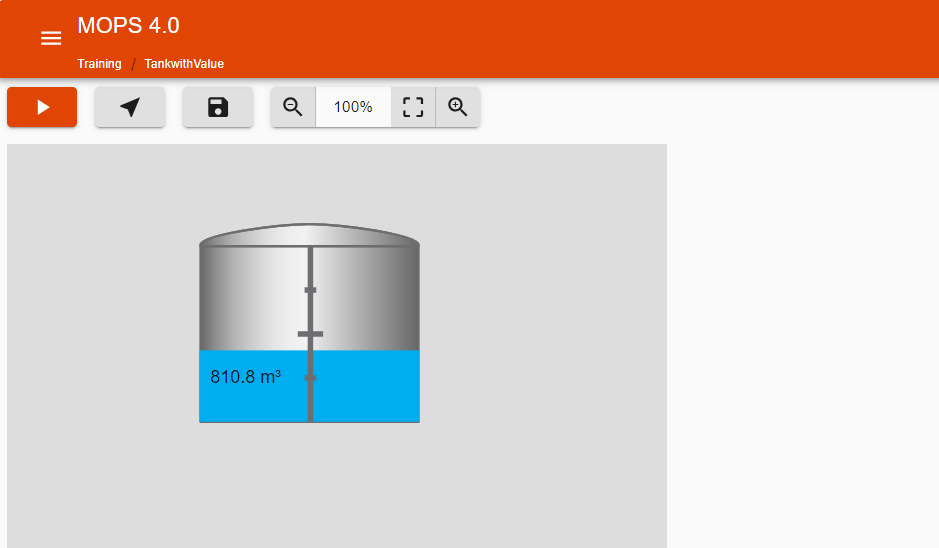This screenshot has height=548, width=939.
Task: Zoom in with the plus magnifier
Action: (458, 107)
